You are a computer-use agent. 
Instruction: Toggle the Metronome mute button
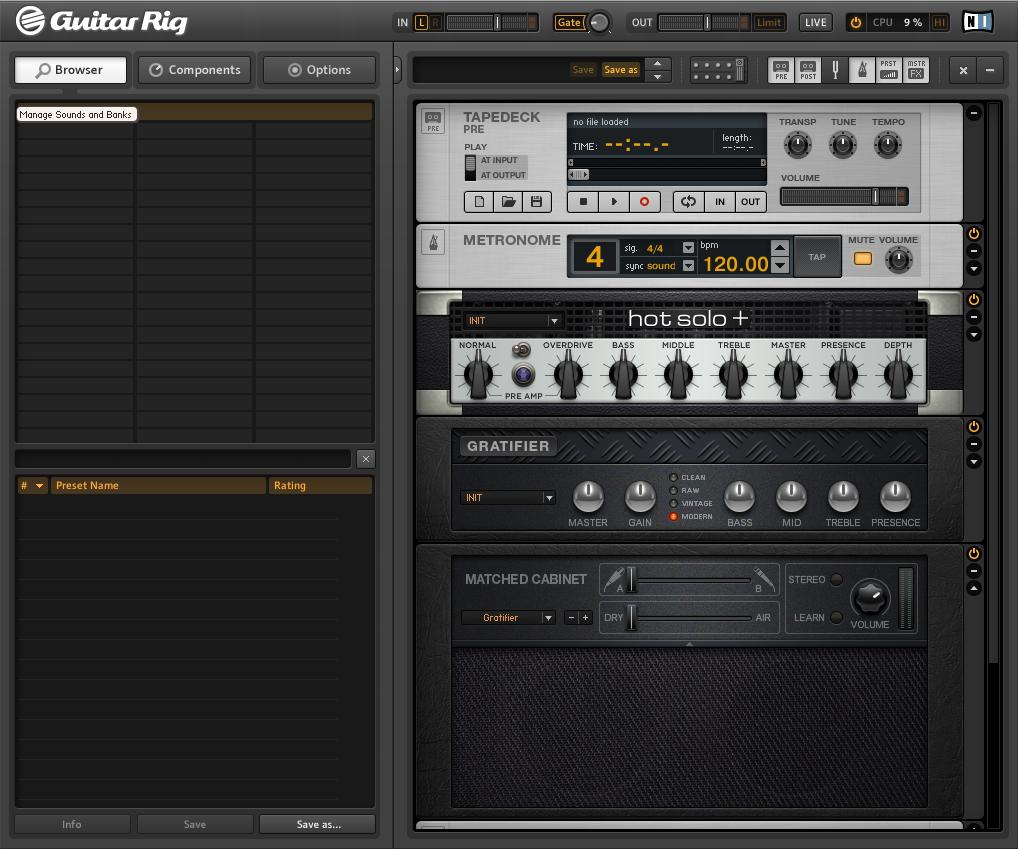(x=862, y=259)
